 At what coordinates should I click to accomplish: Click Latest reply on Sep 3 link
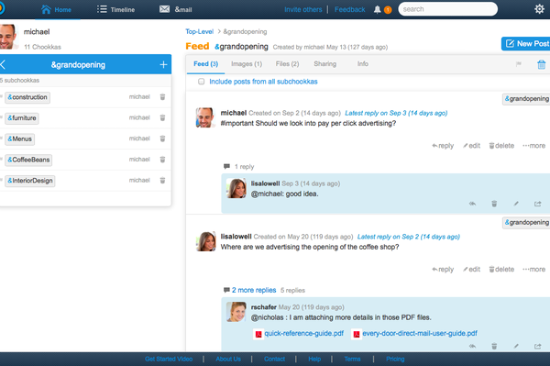tap(396, 113)
